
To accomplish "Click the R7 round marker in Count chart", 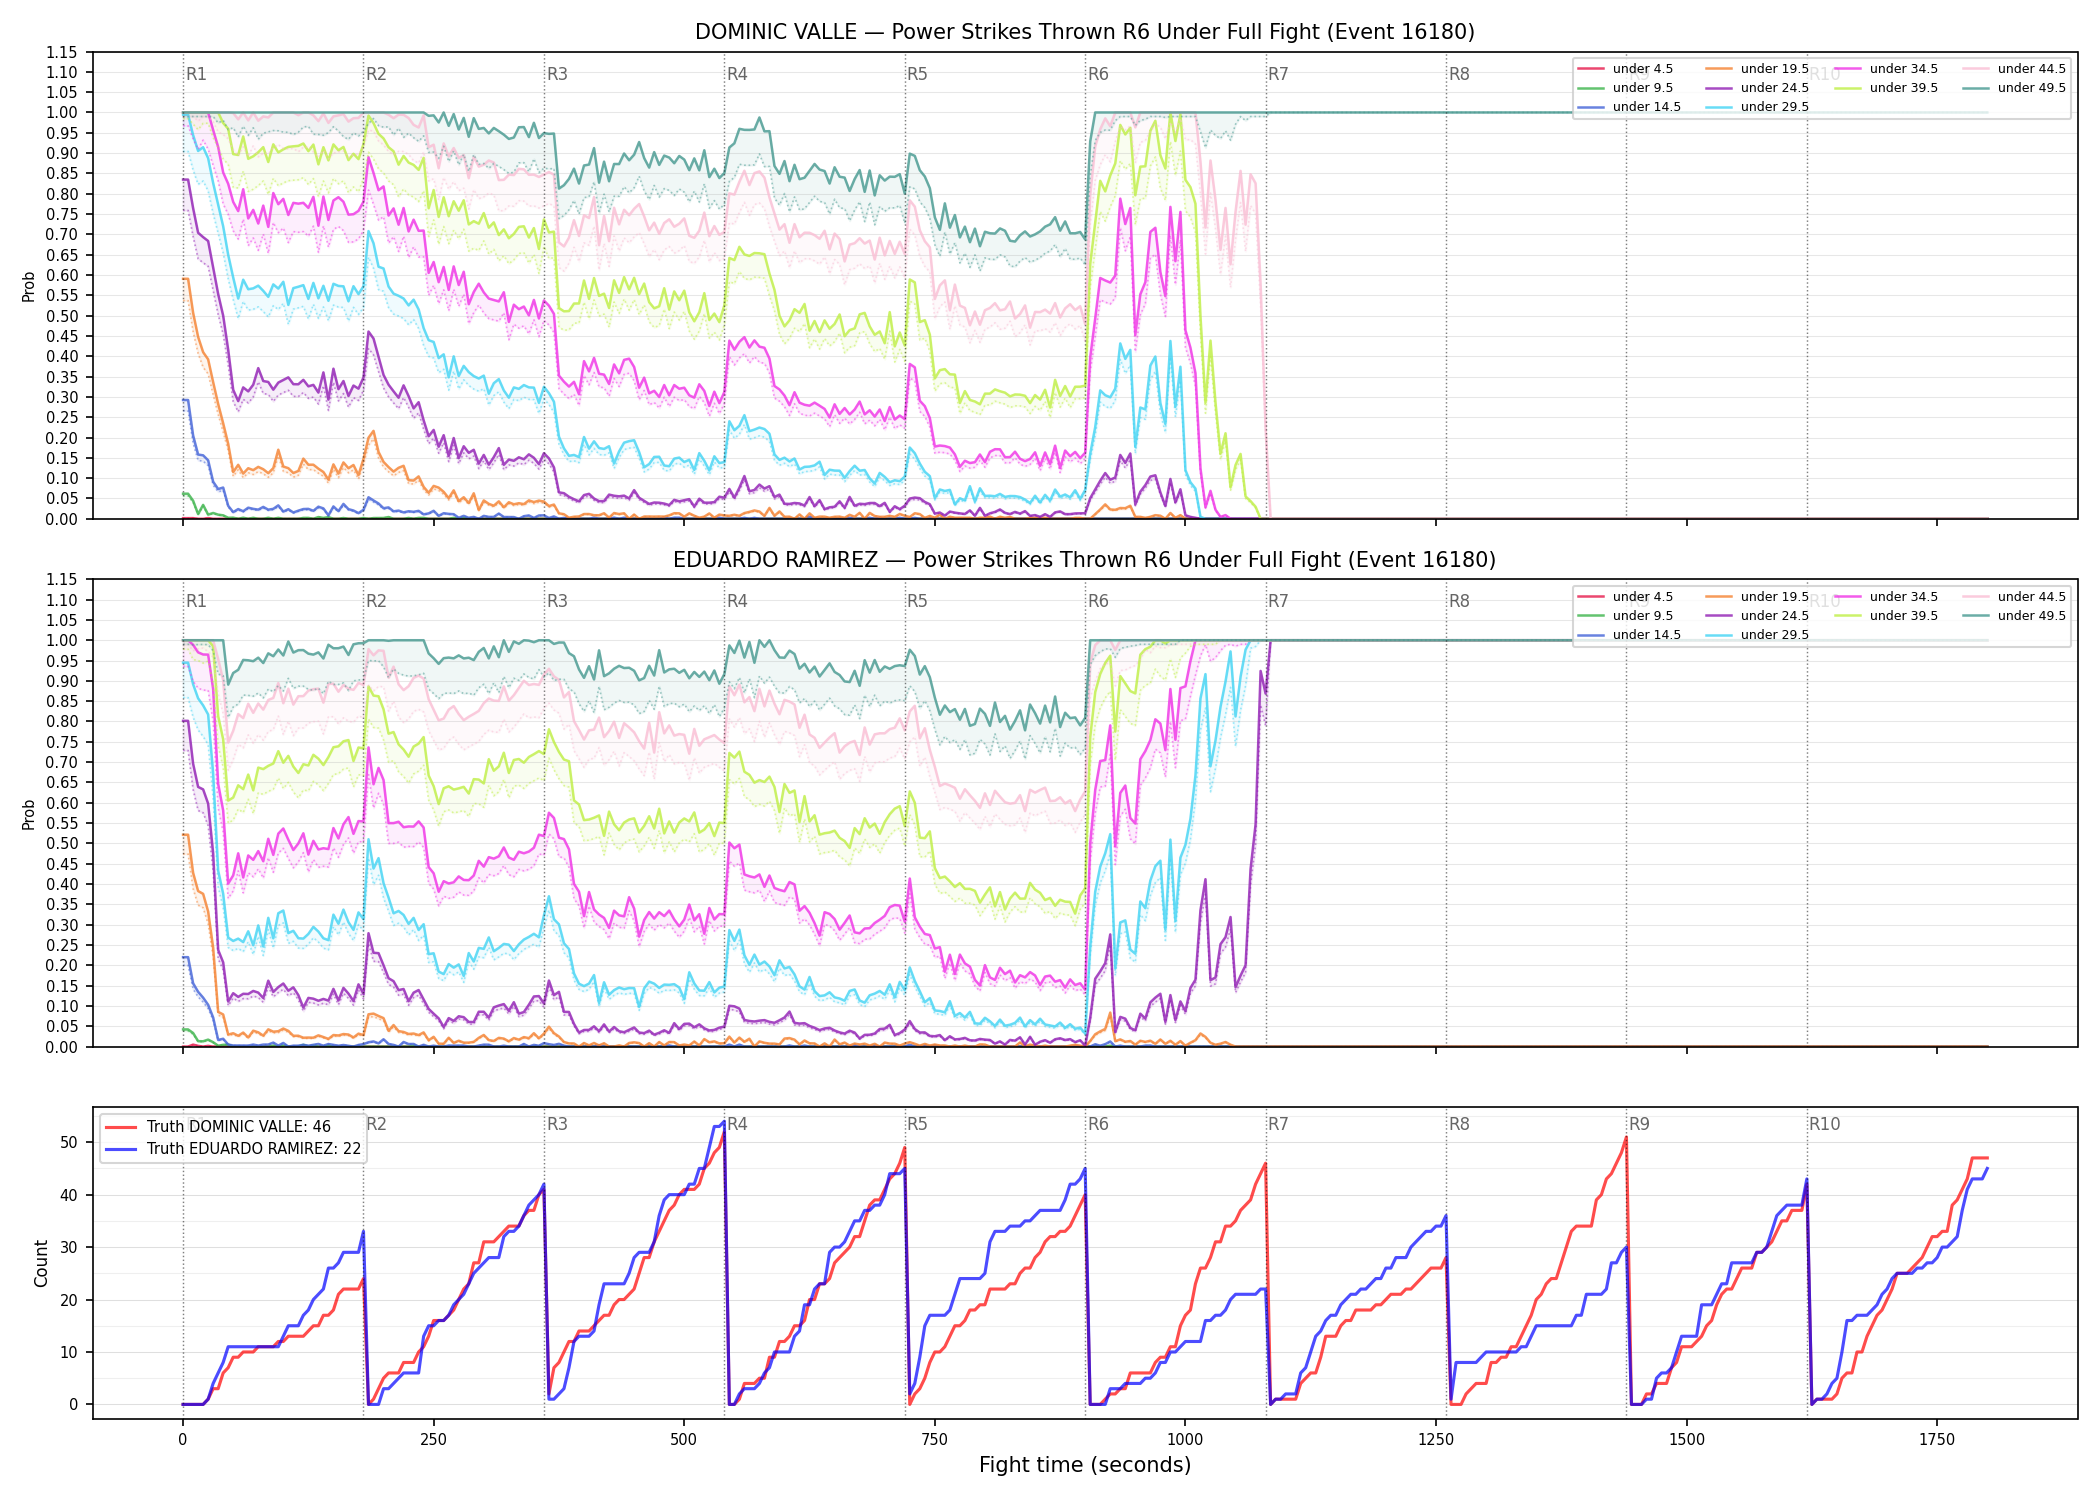I will 1278,1124.
